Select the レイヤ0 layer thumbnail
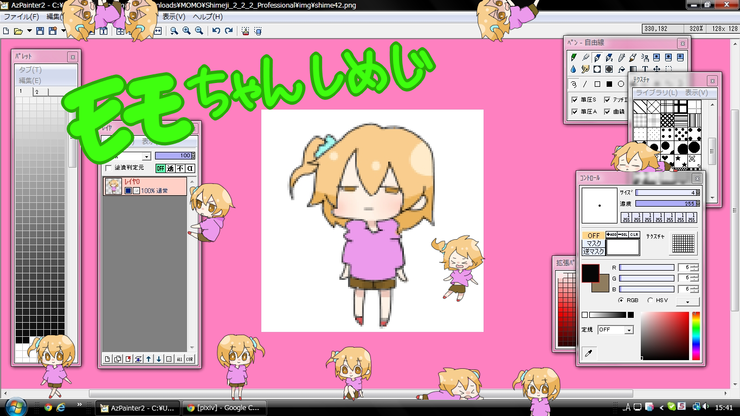The image size is (740, 416). click(113, 187)
